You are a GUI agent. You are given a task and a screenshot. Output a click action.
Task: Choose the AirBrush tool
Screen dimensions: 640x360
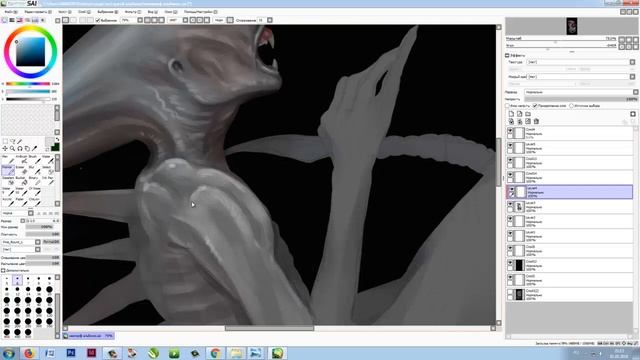[x=21, y=159]
